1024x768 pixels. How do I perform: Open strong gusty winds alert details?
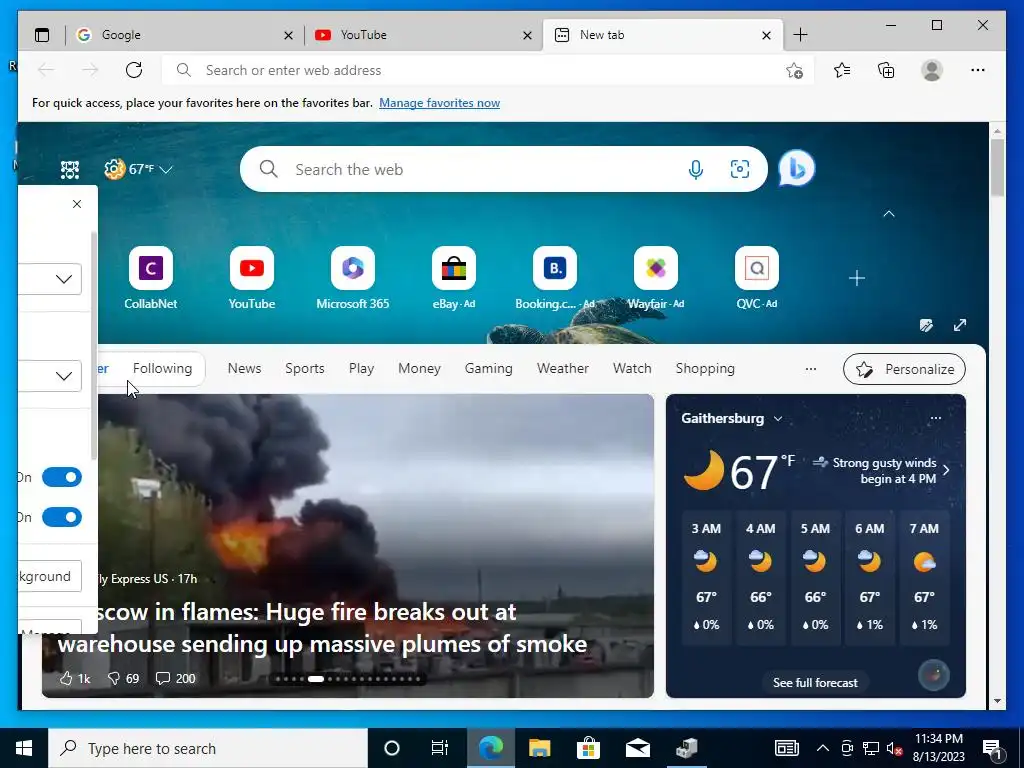coord(882,470)
